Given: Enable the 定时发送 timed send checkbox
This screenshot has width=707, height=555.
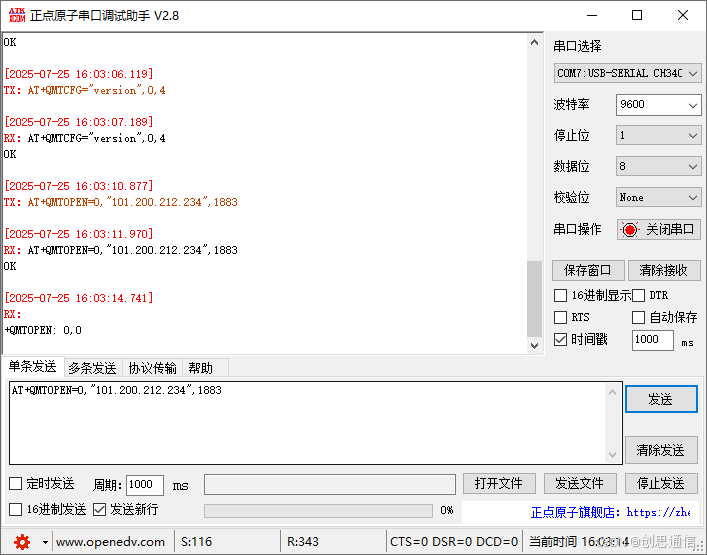Looking at the screenshot, I should click(x=15, y=484).
